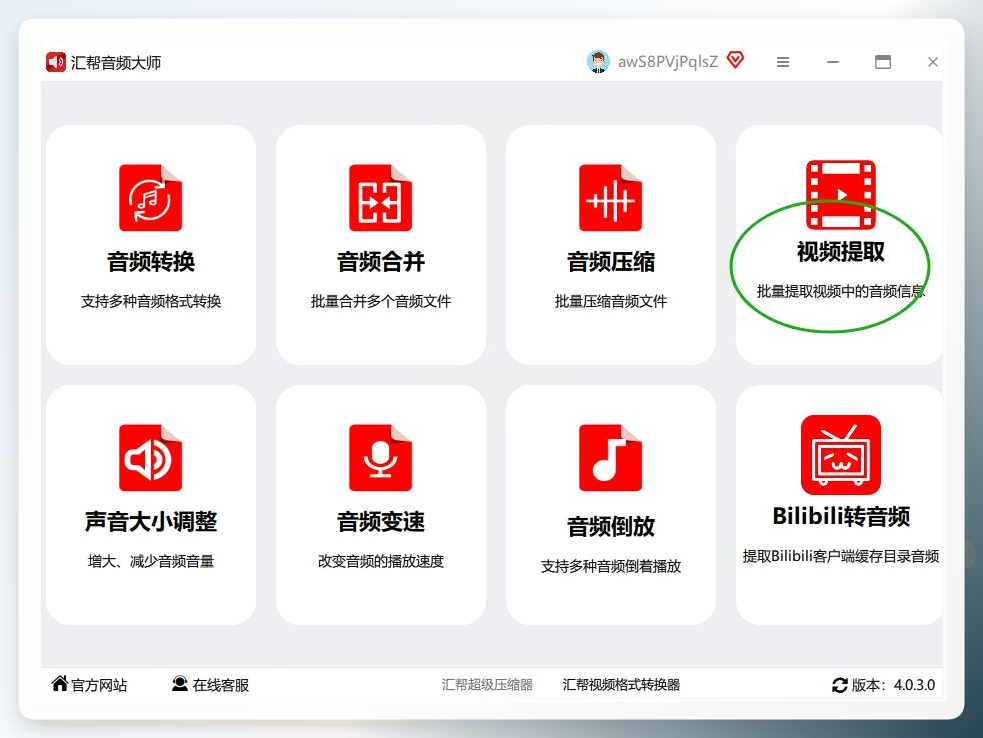
Task: Open the 视频提取 film strip icon
Action: 841,194
